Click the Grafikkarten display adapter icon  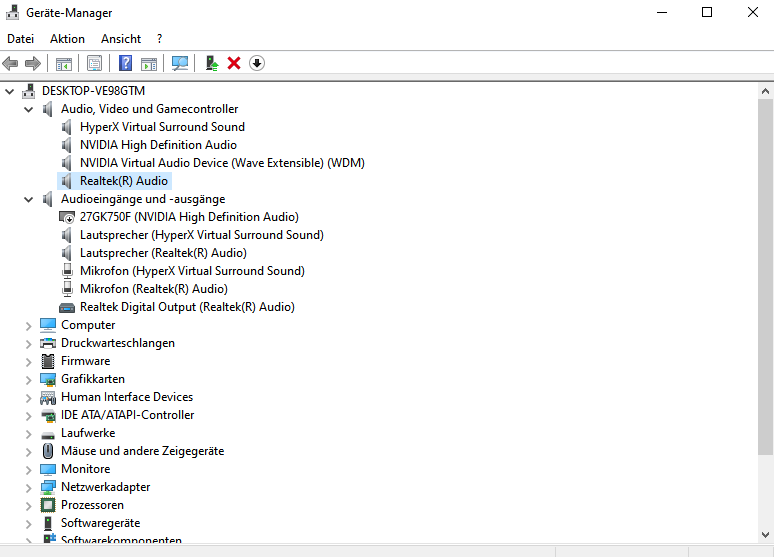[x=48, y=379]
